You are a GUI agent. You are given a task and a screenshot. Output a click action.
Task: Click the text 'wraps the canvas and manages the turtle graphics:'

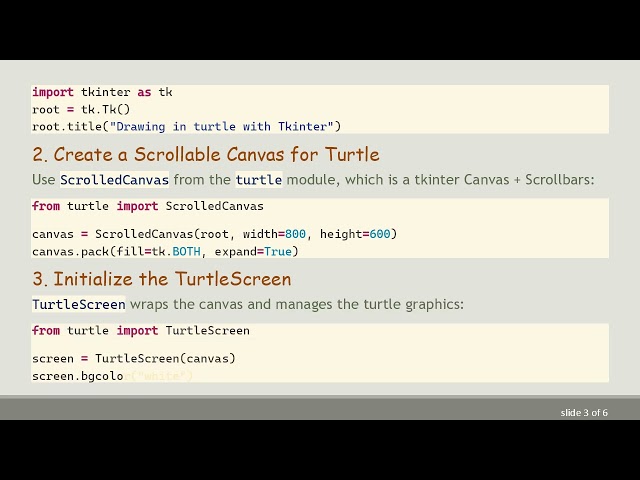coord(297,304)
